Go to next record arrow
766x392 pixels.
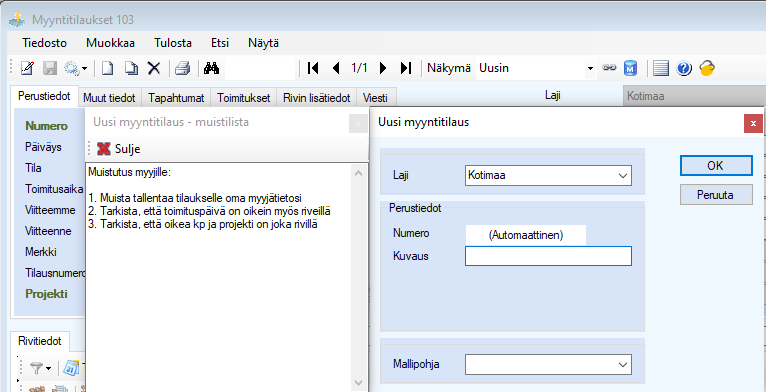point(383,68)
